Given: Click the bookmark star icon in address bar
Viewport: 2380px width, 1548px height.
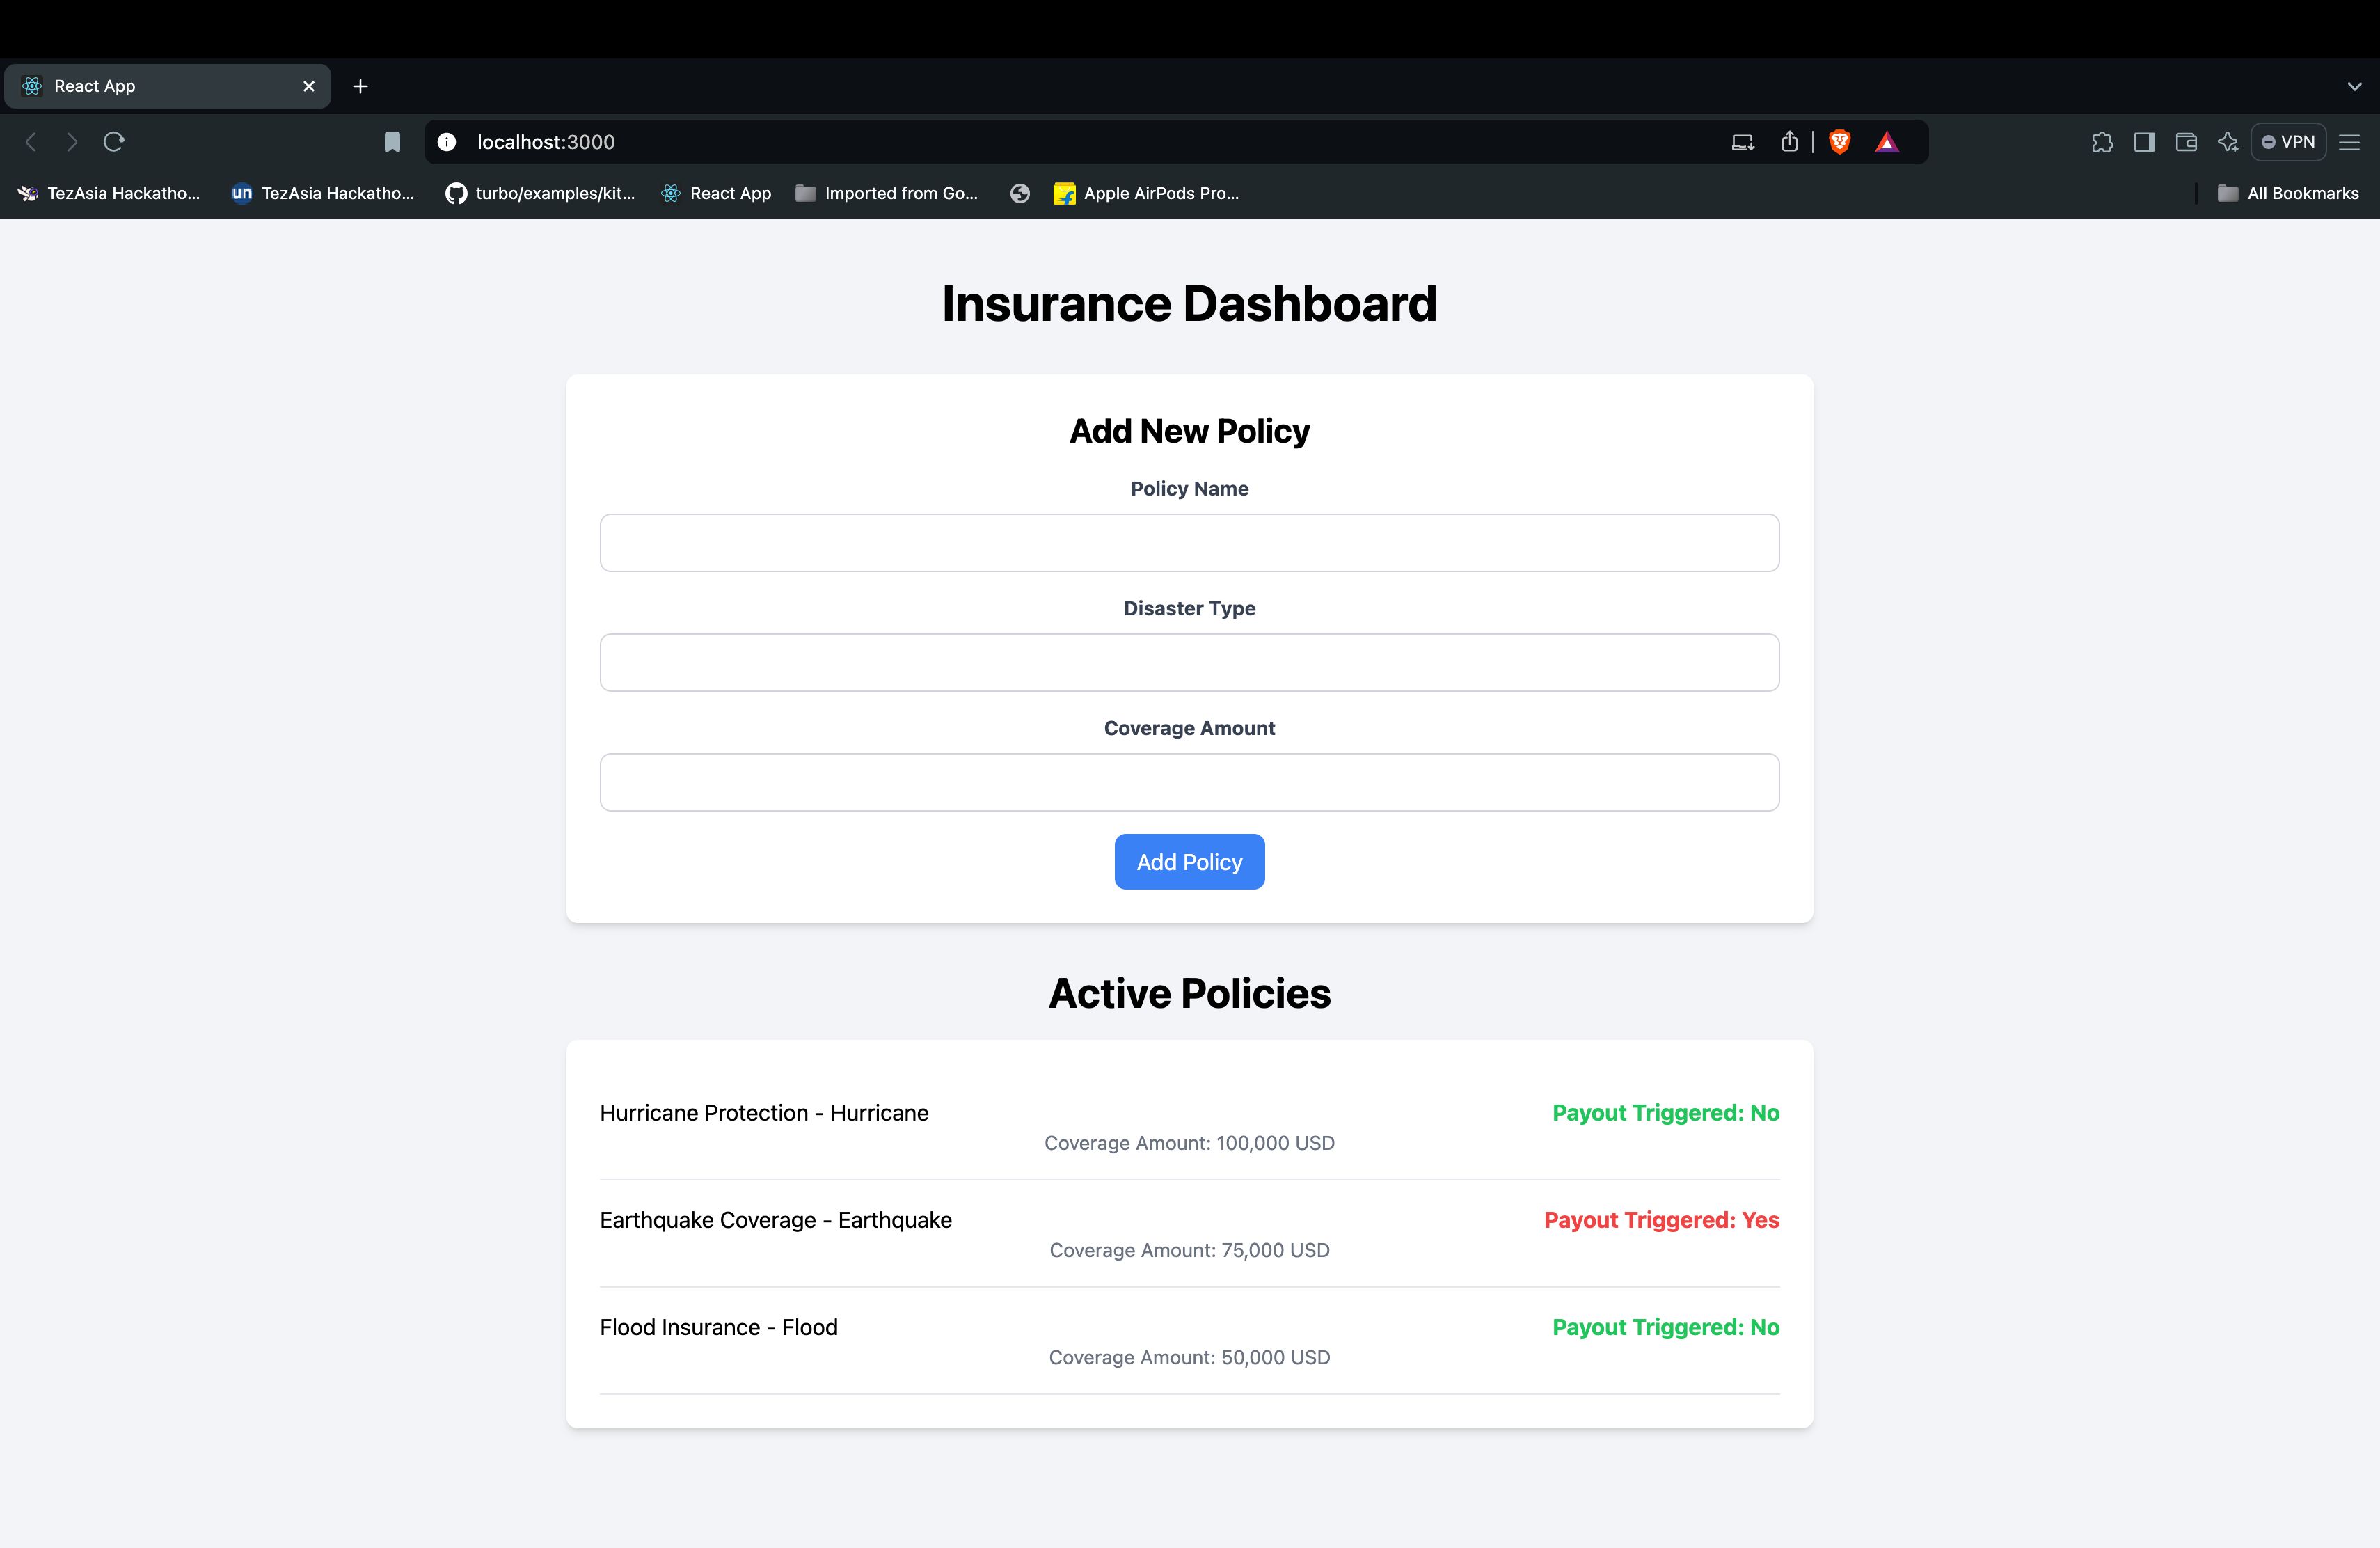Looking at the screenshot, I should pos(390,141).
